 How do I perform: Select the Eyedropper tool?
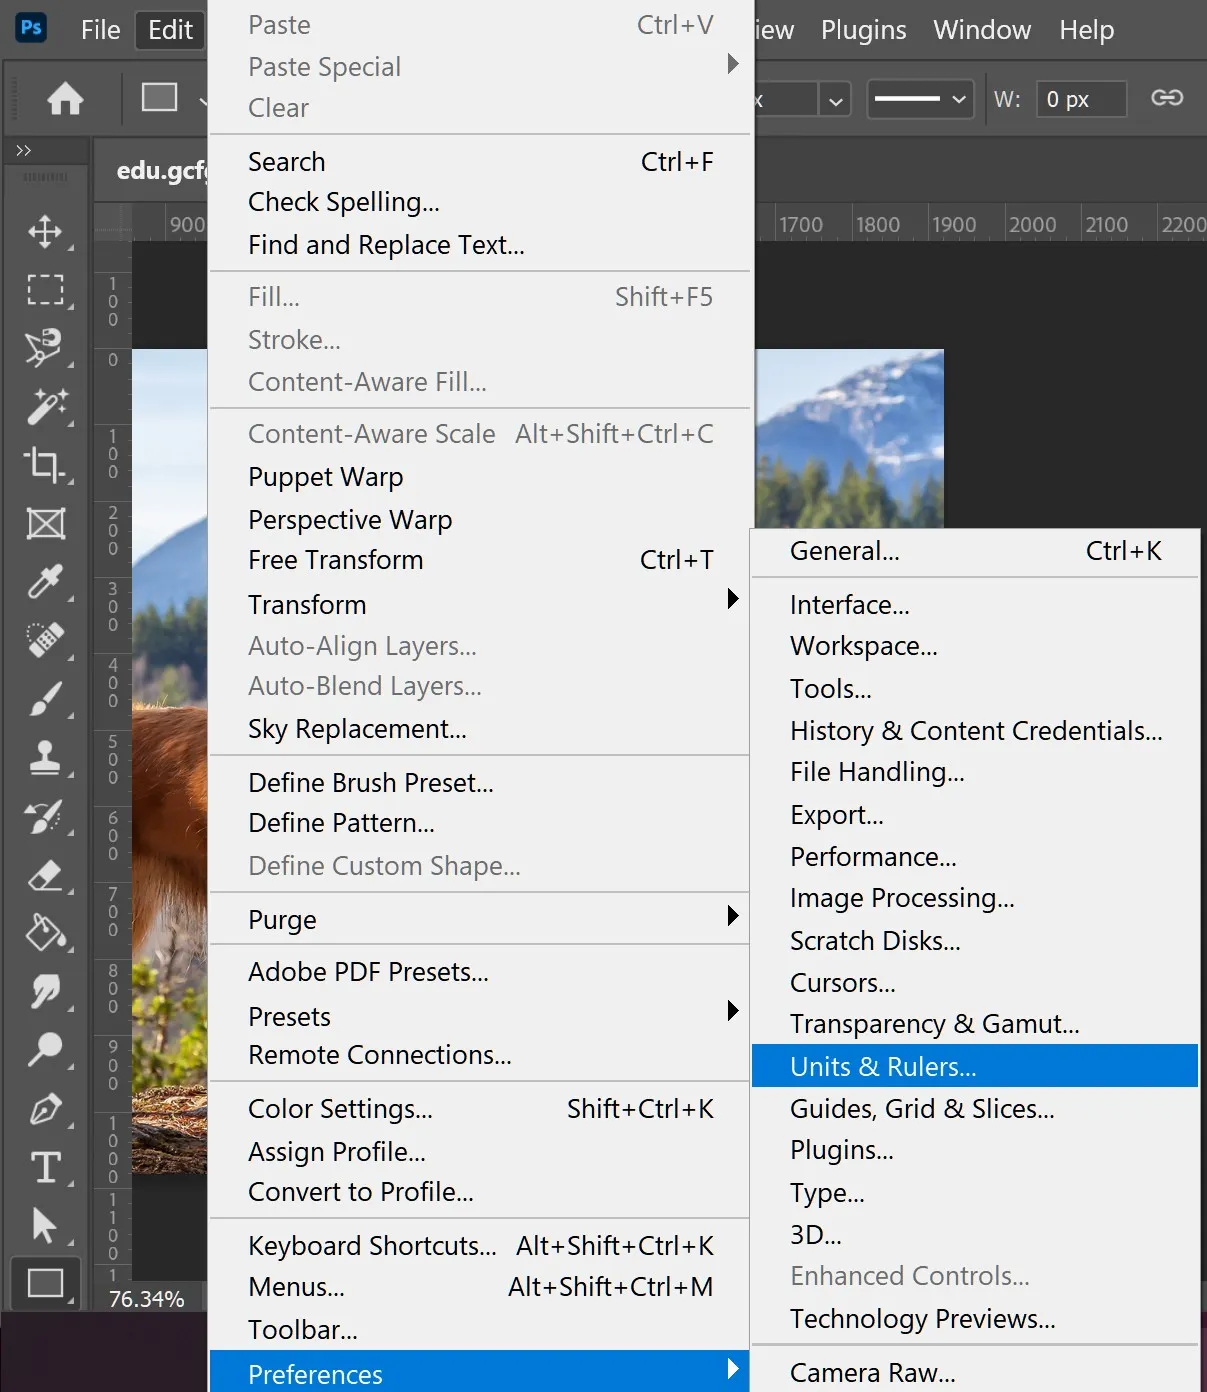45,581
